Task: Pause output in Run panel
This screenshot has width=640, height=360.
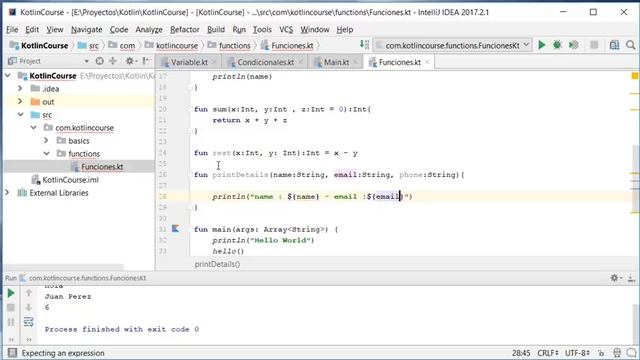Action: [x=11, y=322]
